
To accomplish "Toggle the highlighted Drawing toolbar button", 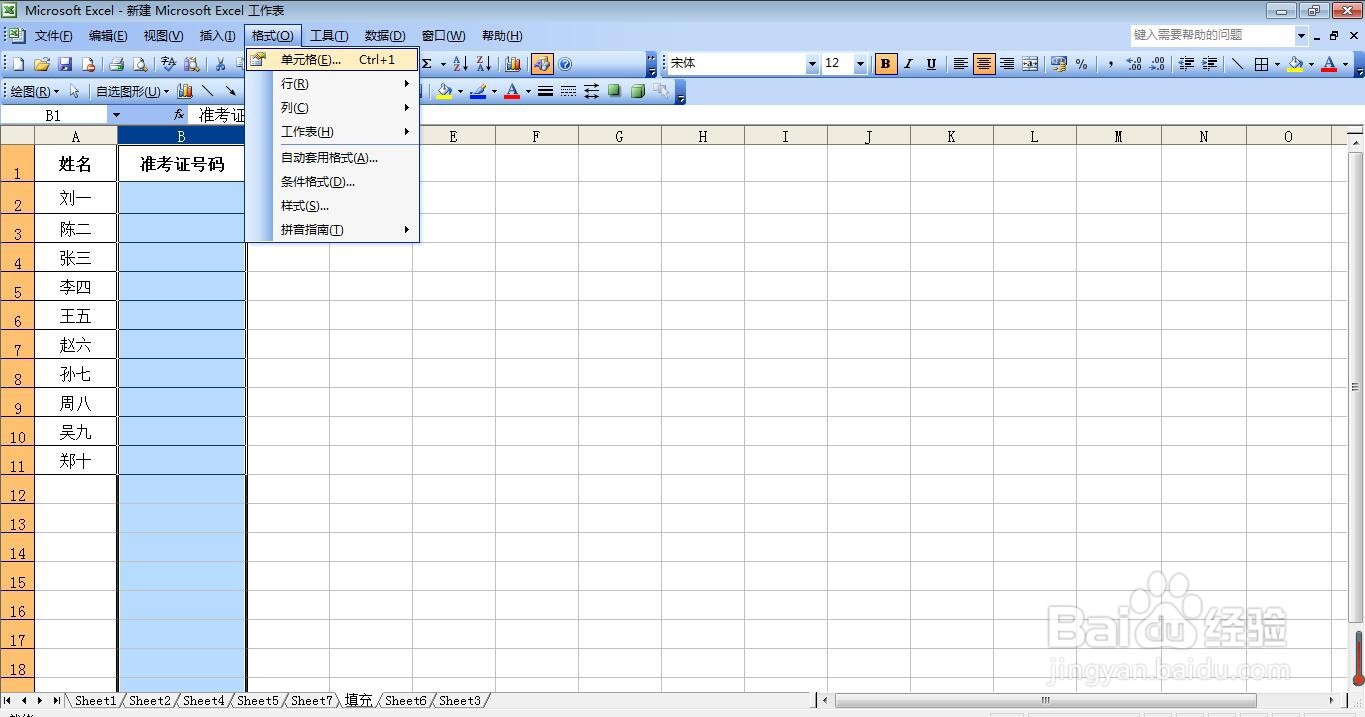I will 541,64.
